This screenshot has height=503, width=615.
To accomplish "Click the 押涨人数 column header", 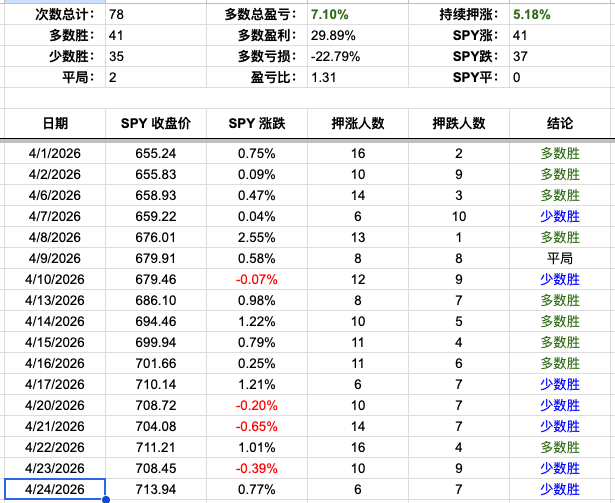I will click(x=358, y=123).
